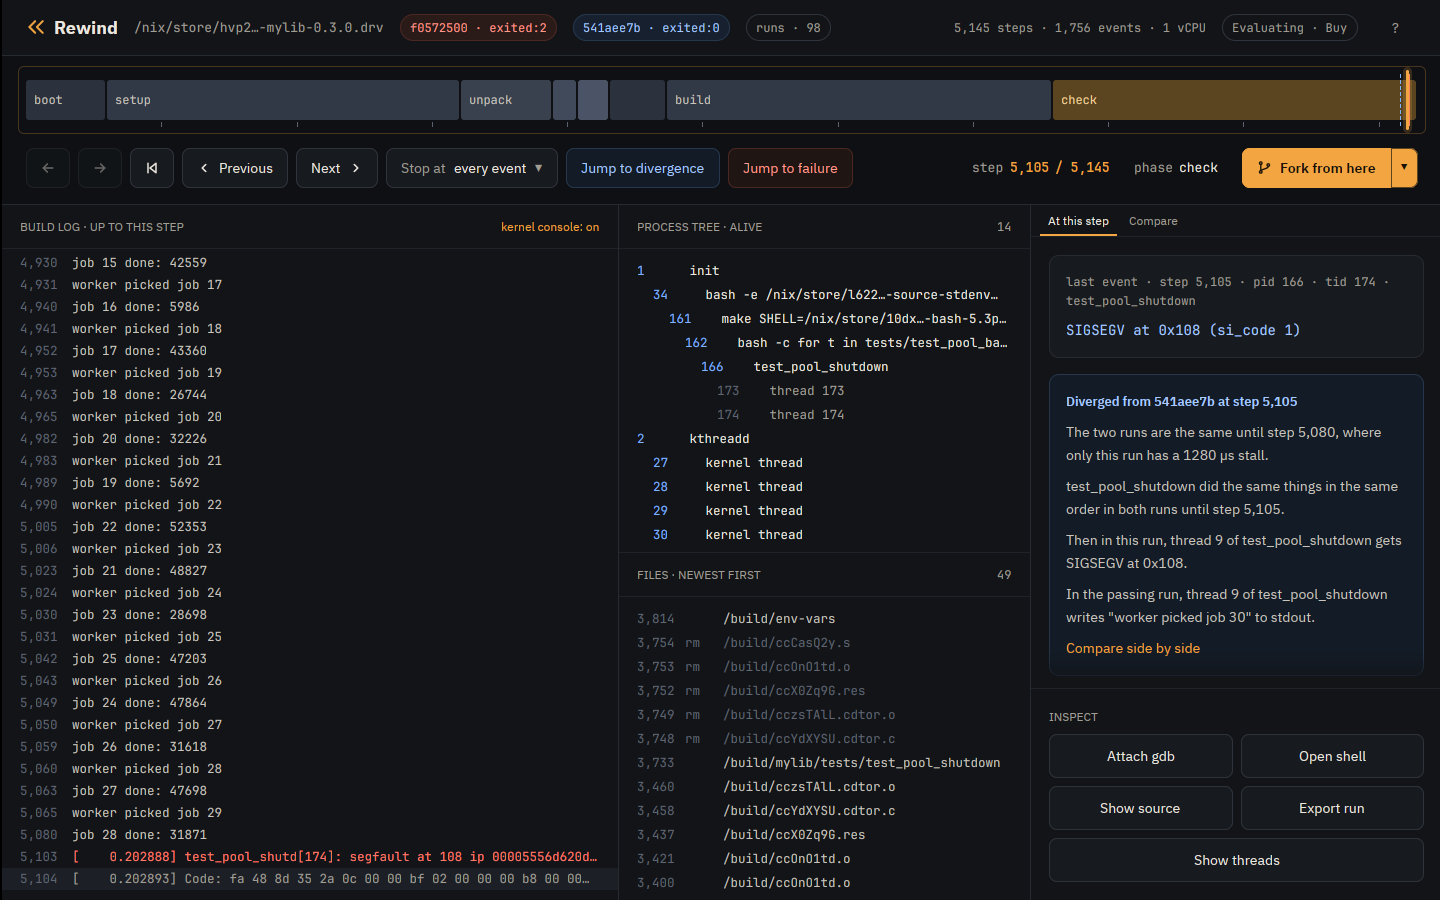Viewport: 1440px width, 900px height.
Task: Jump to first step with skip-to-start icon
Action: coord(152,168)
